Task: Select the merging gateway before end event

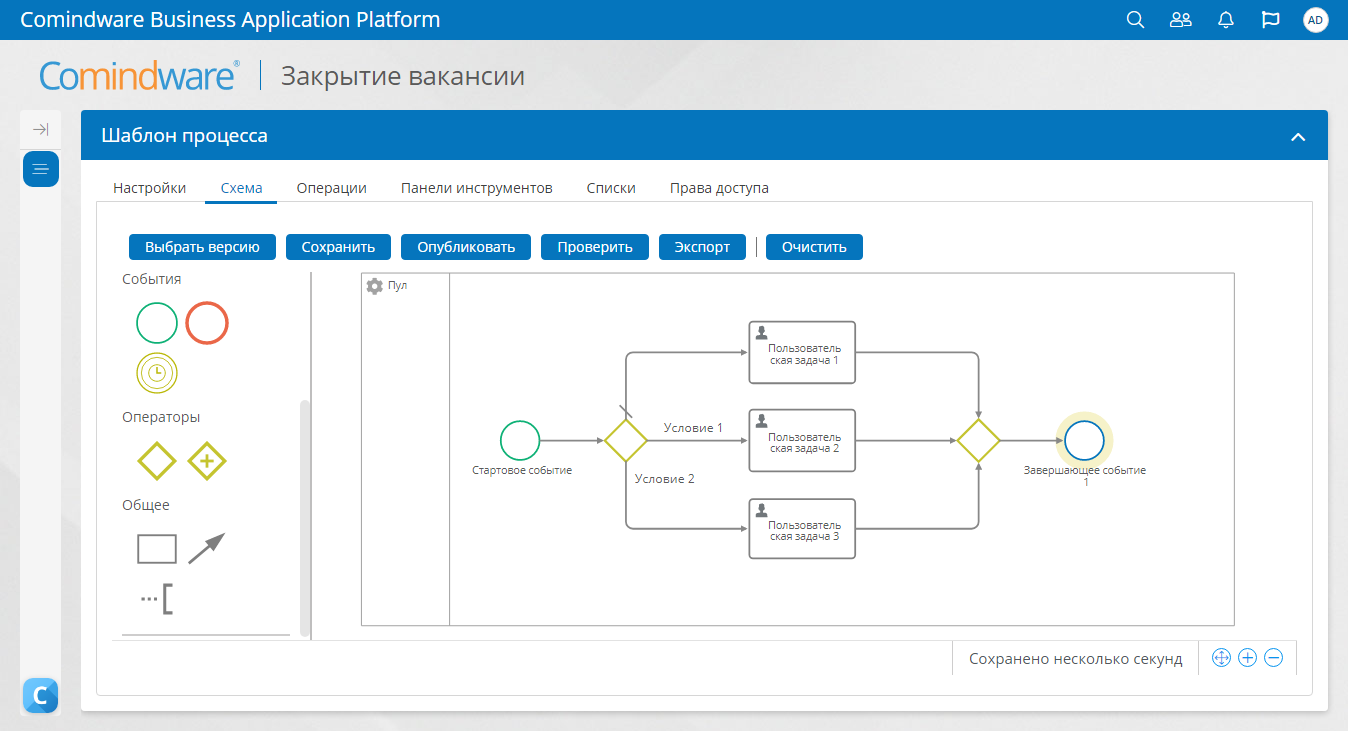Action: 979,440
